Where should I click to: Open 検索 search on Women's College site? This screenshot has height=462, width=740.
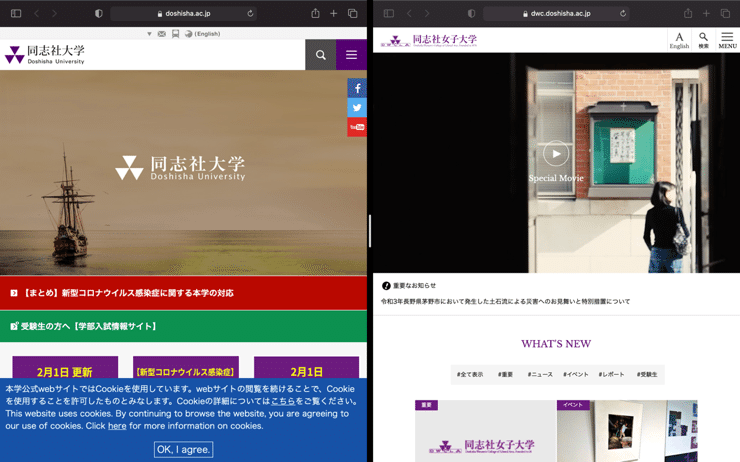[x=703, y=41]
